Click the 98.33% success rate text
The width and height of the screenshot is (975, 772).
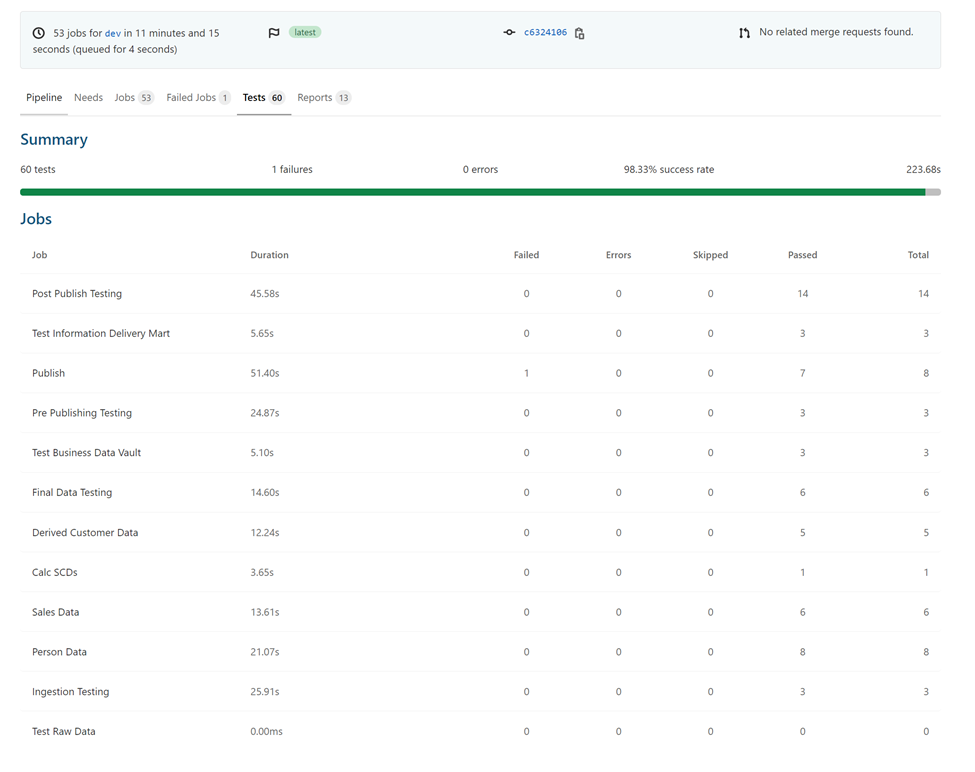(669, 170)
